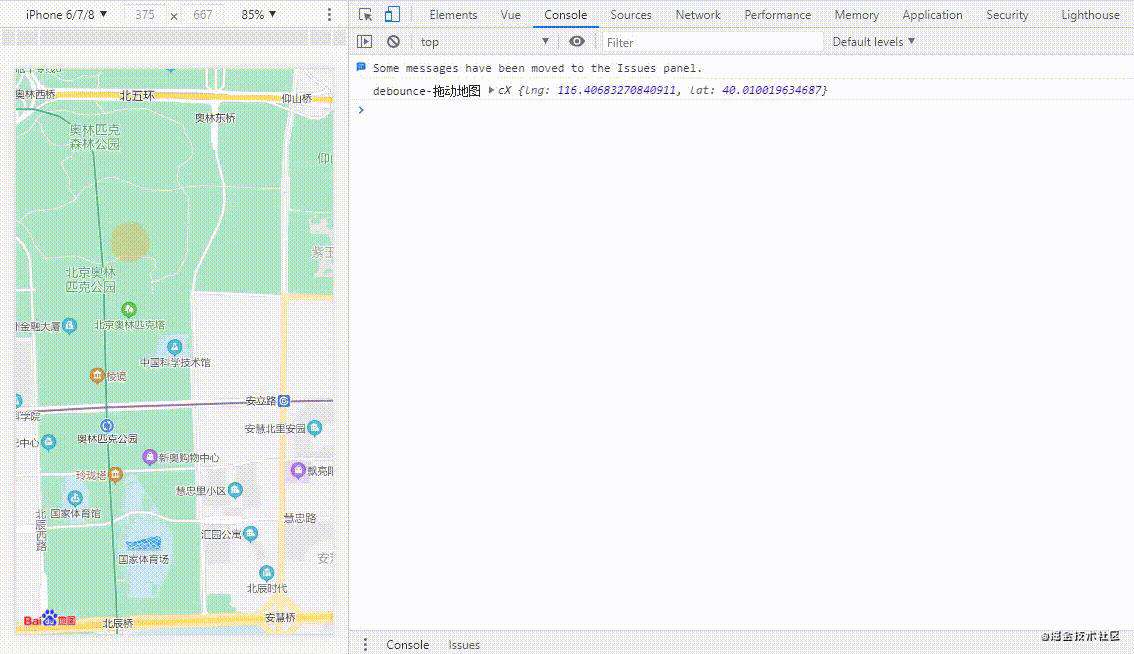1134x654 pixels.
Task: Click the Filter input field
Action: 712,42
